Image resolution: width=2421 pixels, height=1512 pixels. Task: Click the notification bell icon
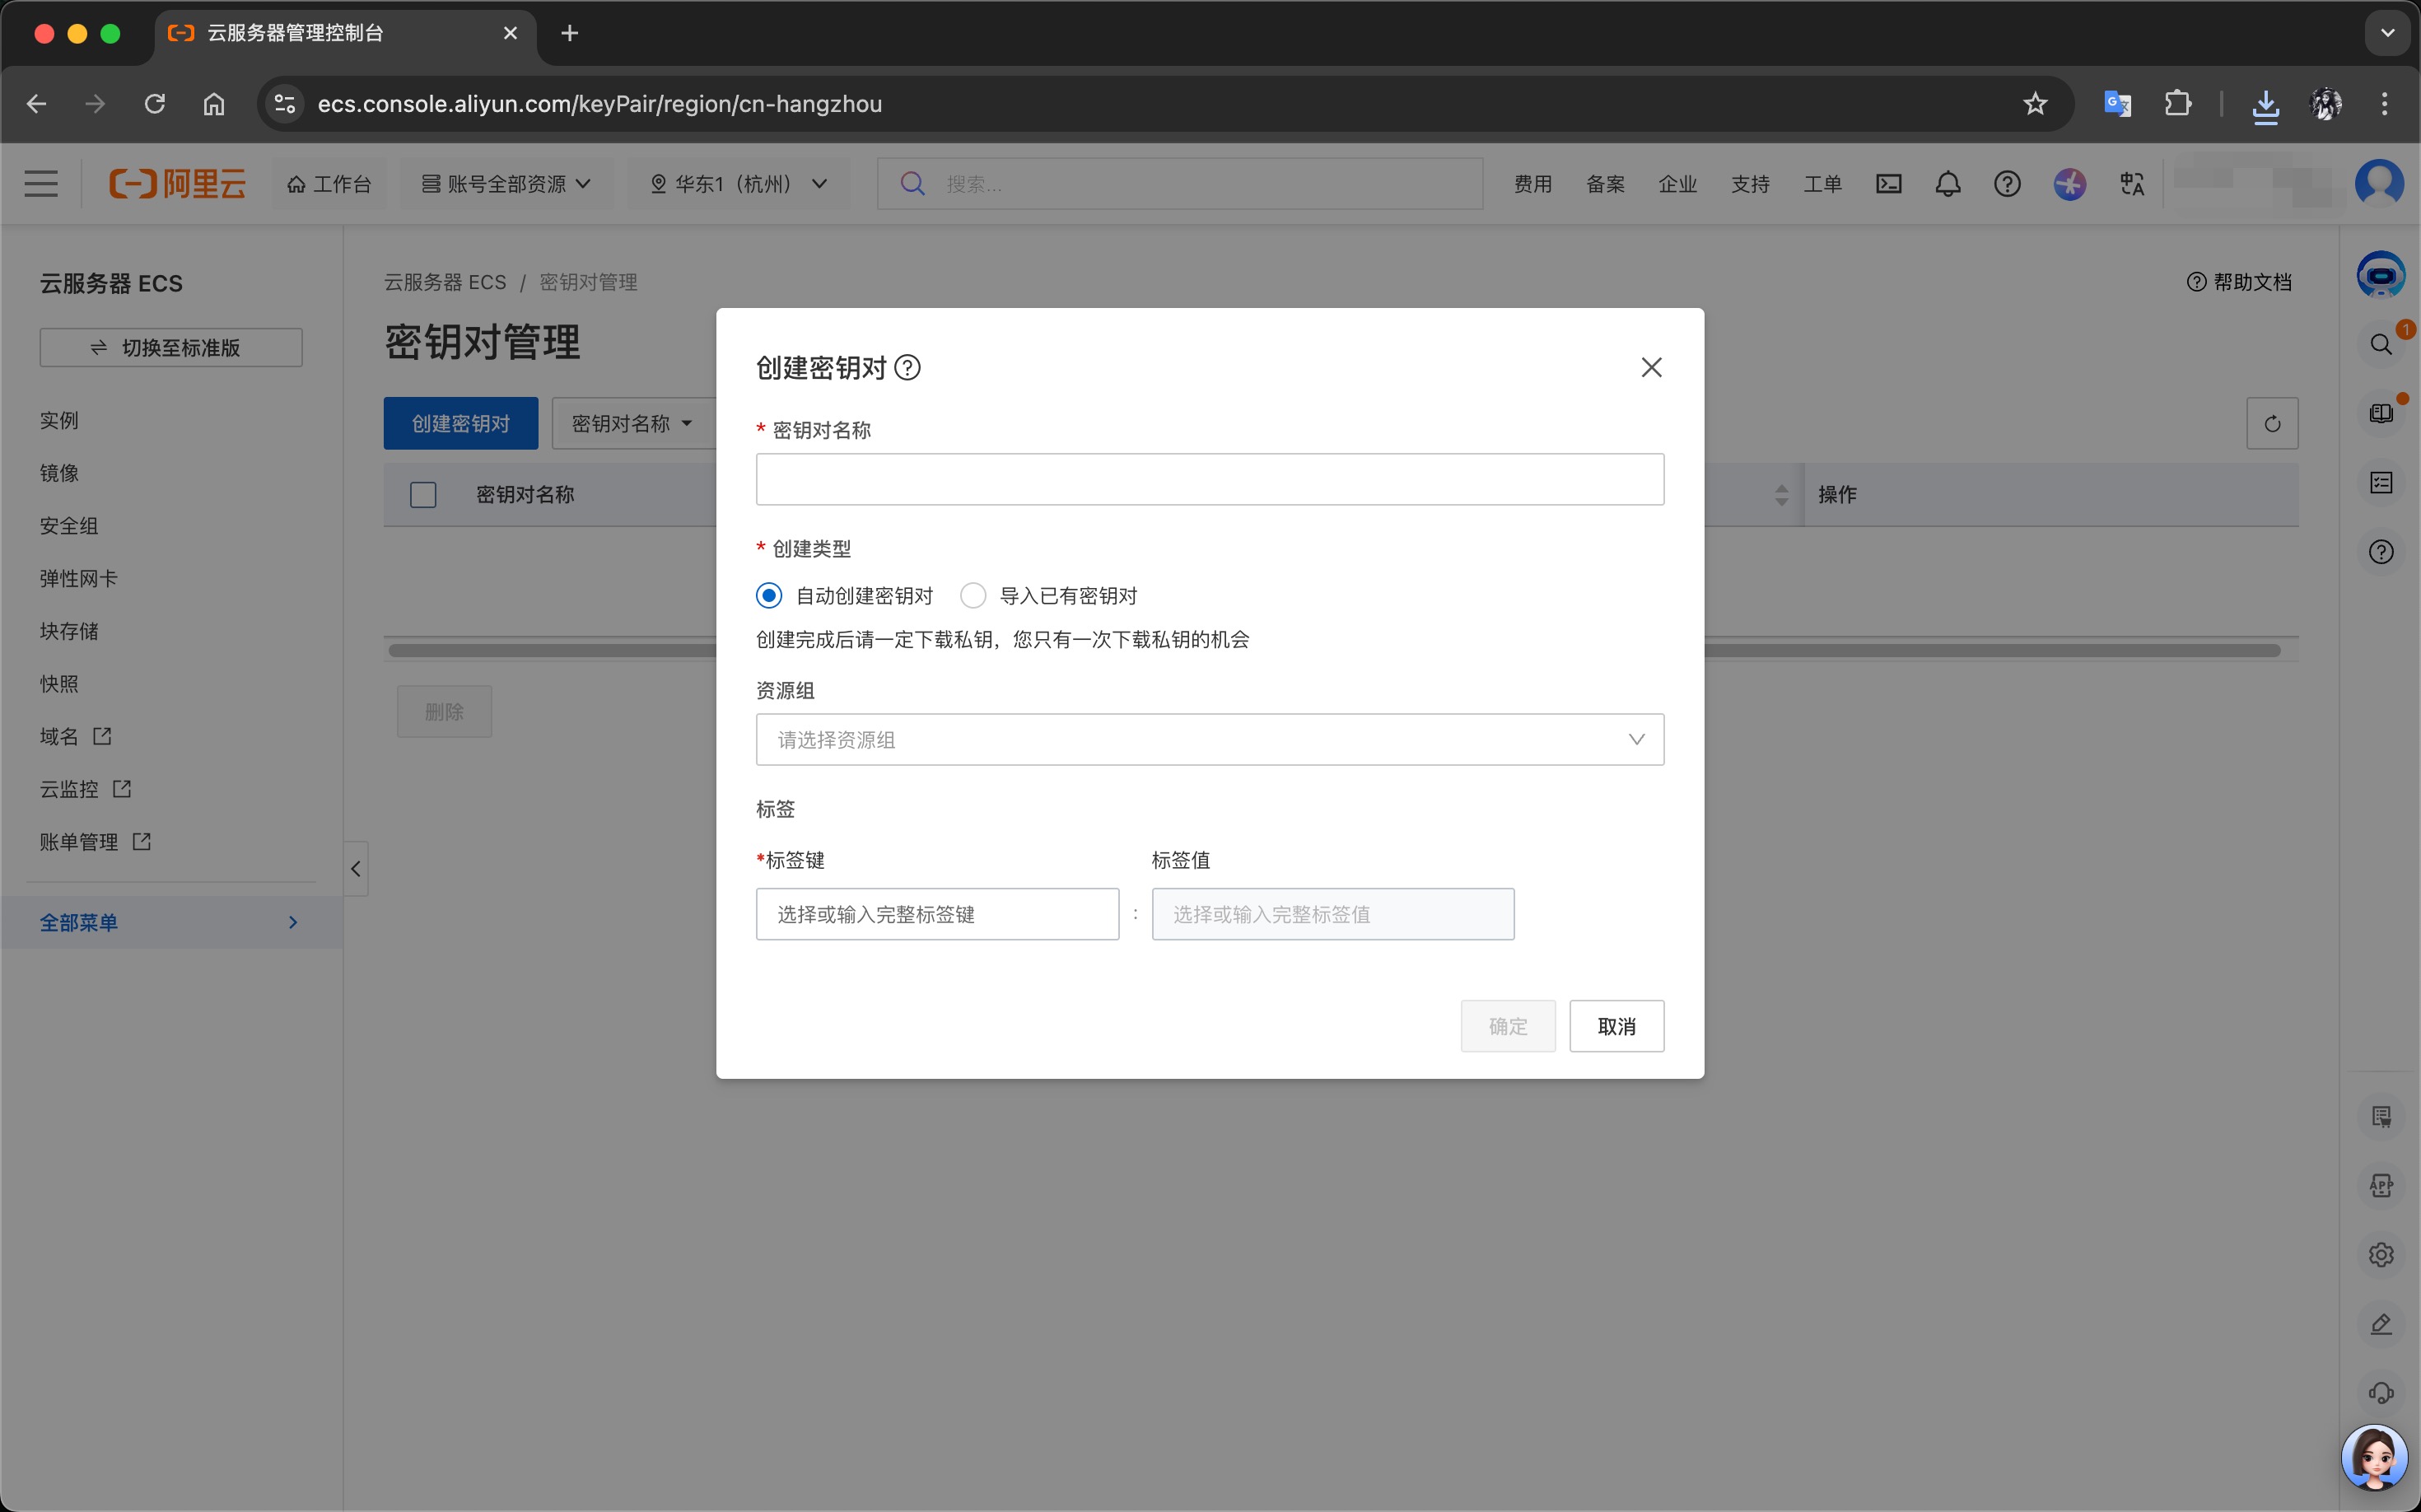(x=1947, y=184)
